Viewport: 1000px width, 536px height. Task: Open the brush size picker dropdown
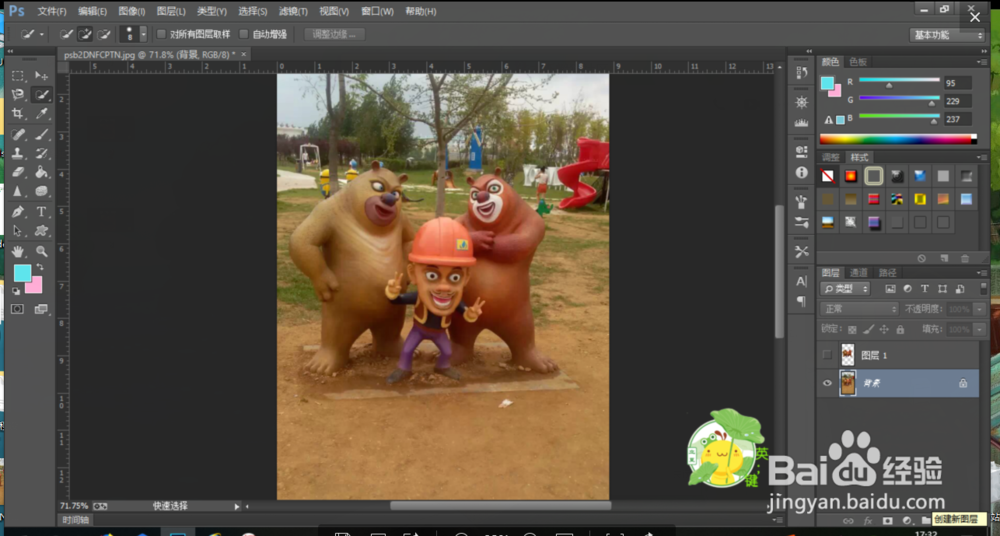(x=143, y=34)
